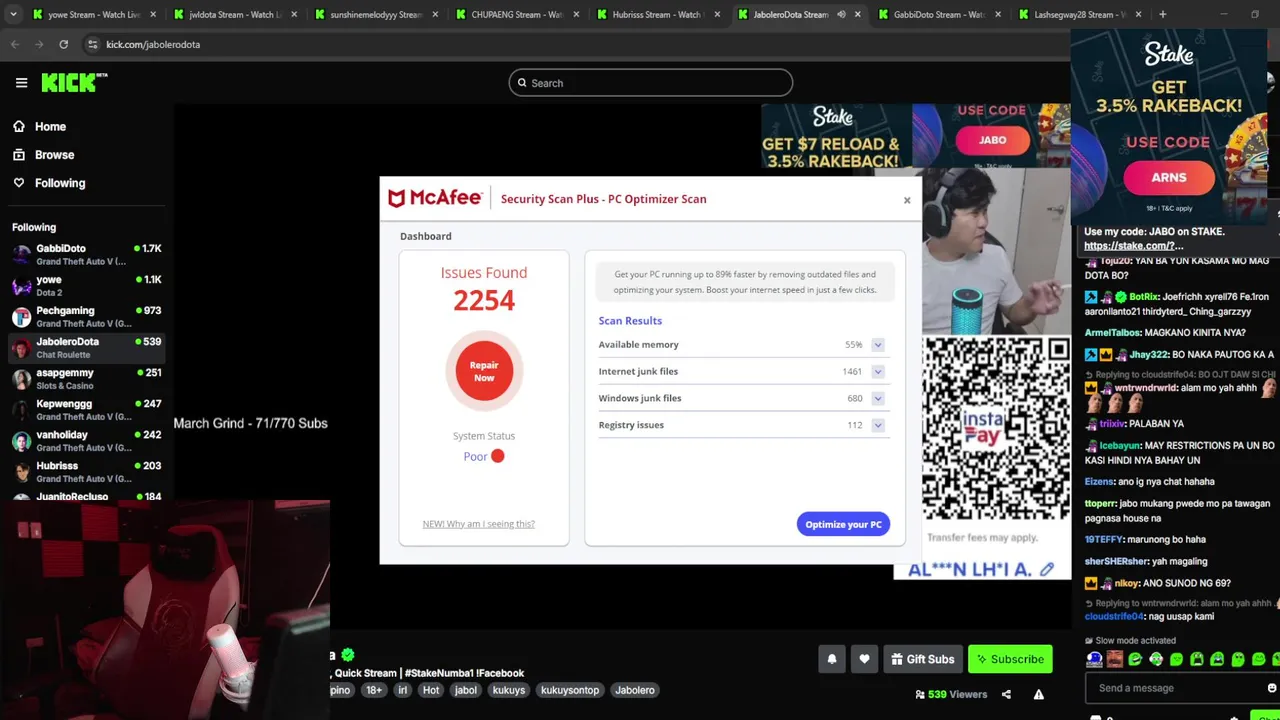The height and width of the screenshot is (720, 1280).
Task: Expand the Registry issues result
Action: [877, 425]
